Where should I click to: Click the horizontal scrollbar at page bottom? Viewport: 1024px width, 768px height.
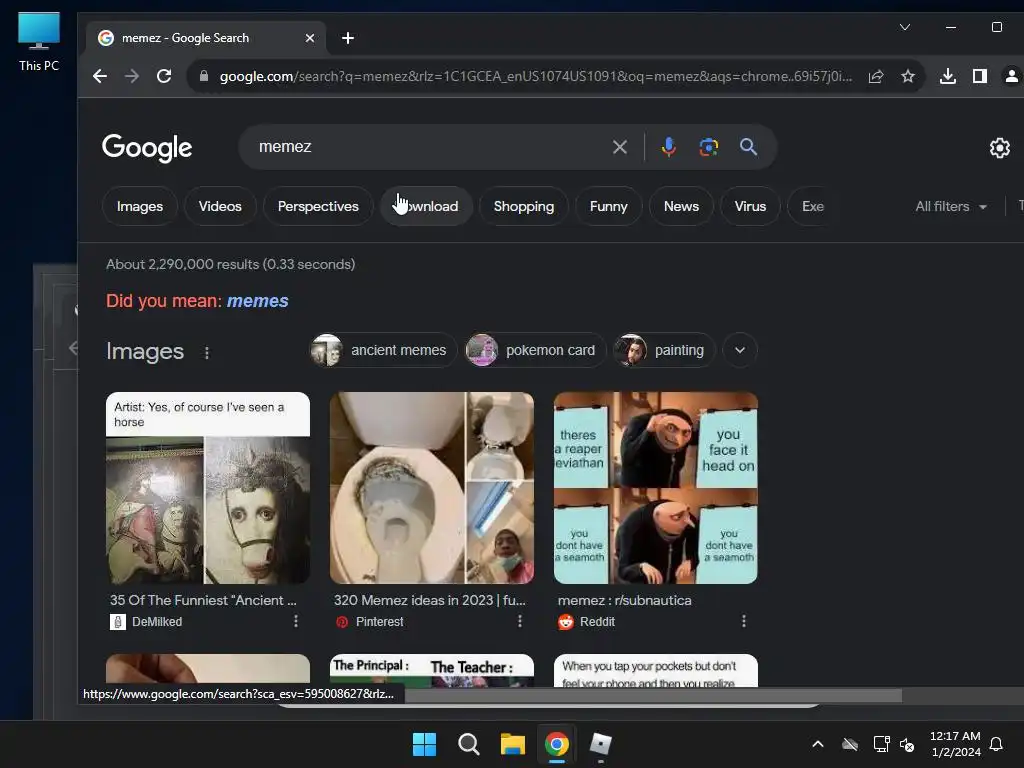click(x=653, y=696)
